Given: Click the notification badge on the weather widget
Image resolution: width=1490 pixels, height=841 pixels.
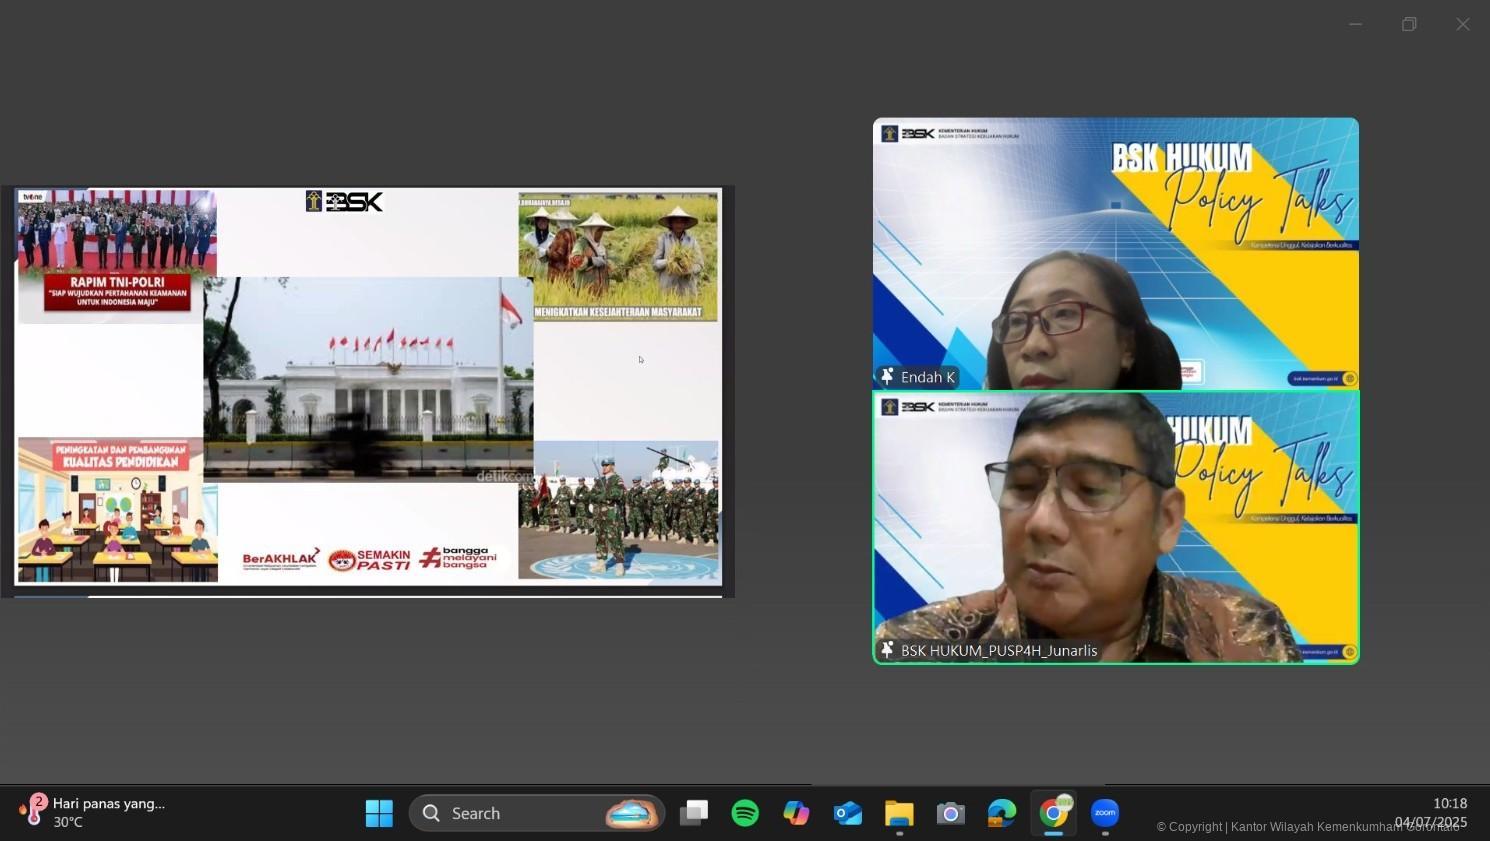Looking at the screenshot, I should tap(40, 803).
